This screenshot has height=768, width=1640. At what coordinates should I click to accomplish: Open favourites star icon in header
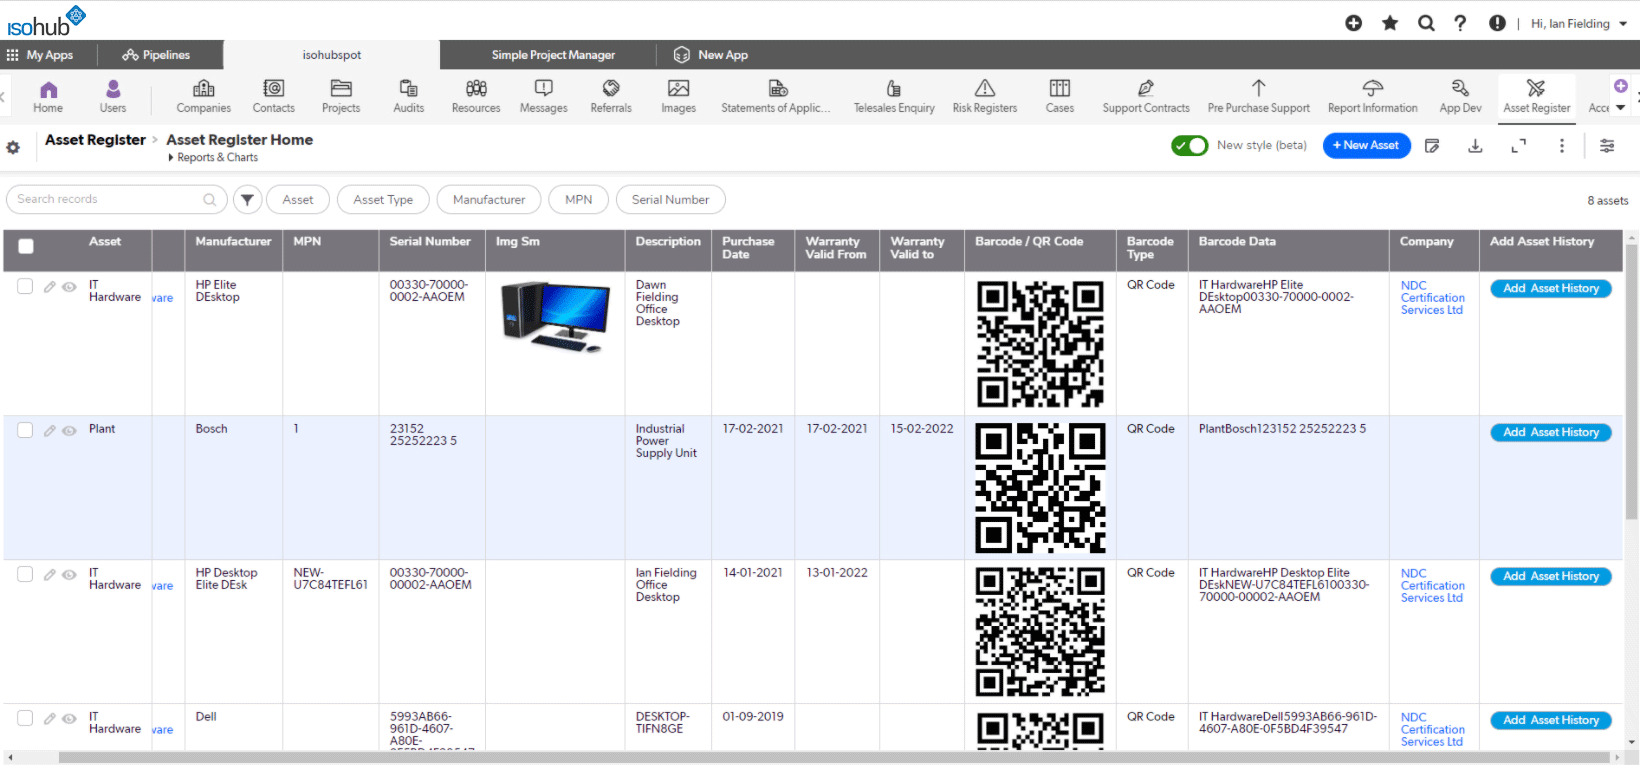click(x=1390, y=23)
